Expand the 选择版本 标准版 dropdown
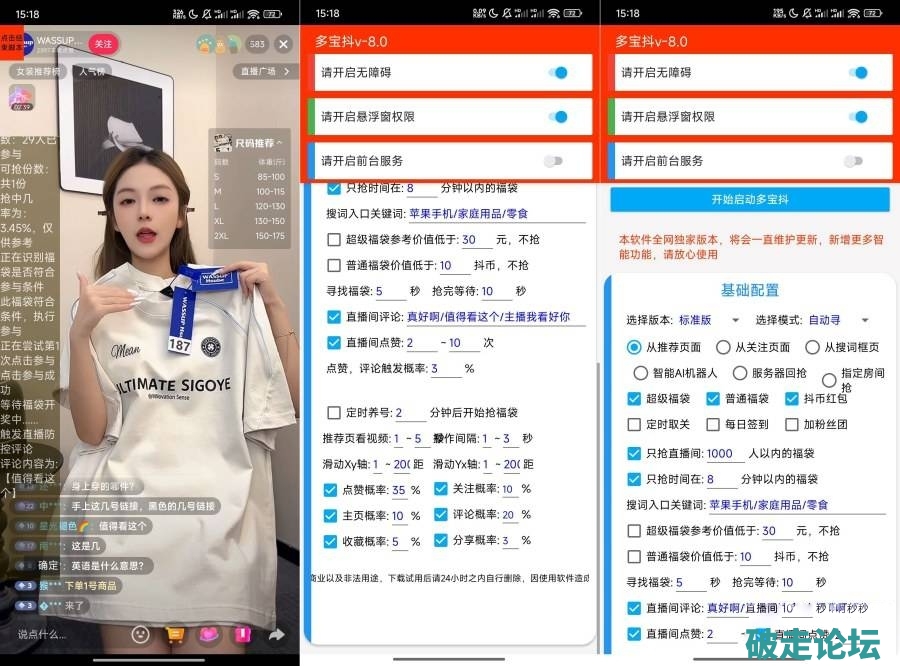The height and width of the screenshot is (666, 900). 708,320
